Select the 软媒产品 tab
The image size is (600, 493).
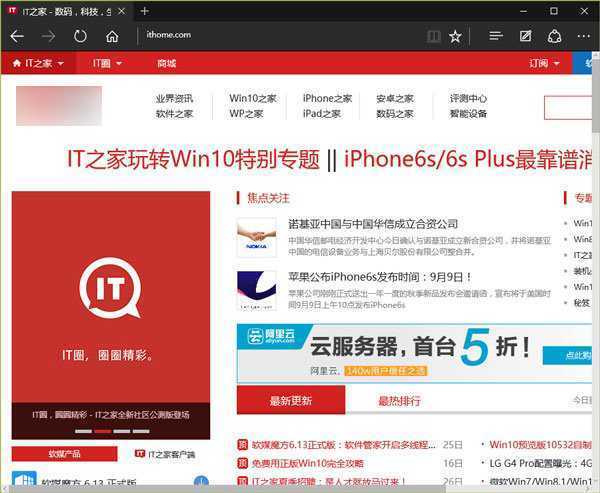coord(64,454)
